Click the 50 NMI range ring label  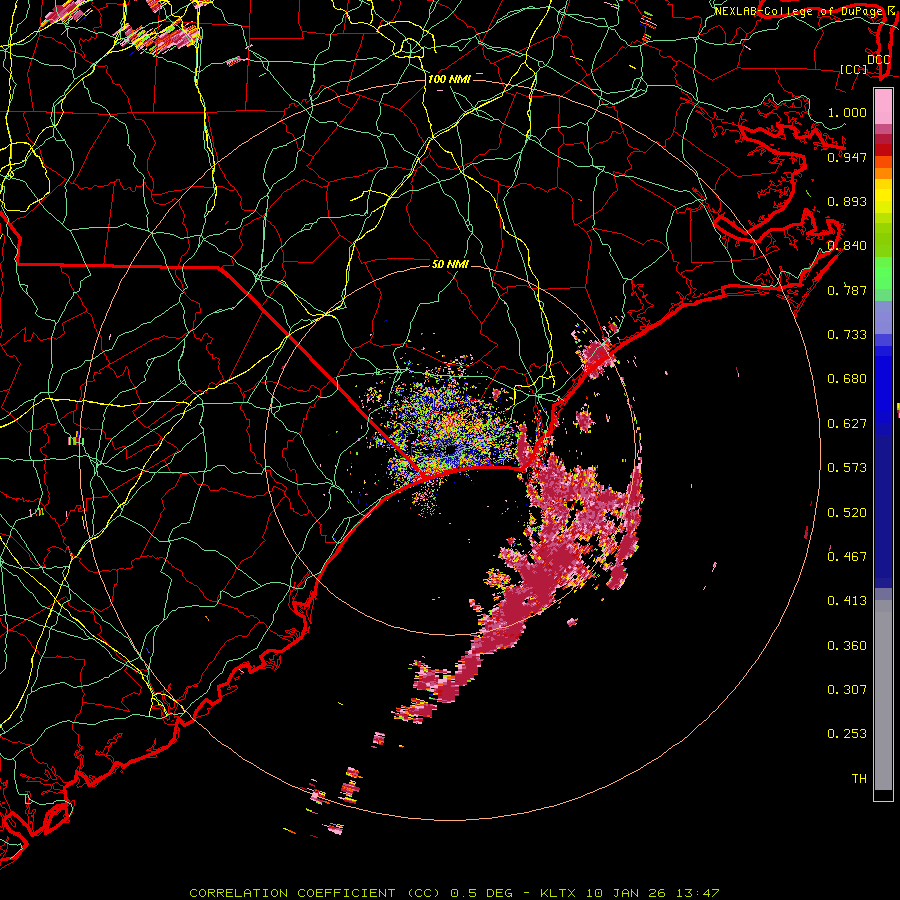coord(450,264)
